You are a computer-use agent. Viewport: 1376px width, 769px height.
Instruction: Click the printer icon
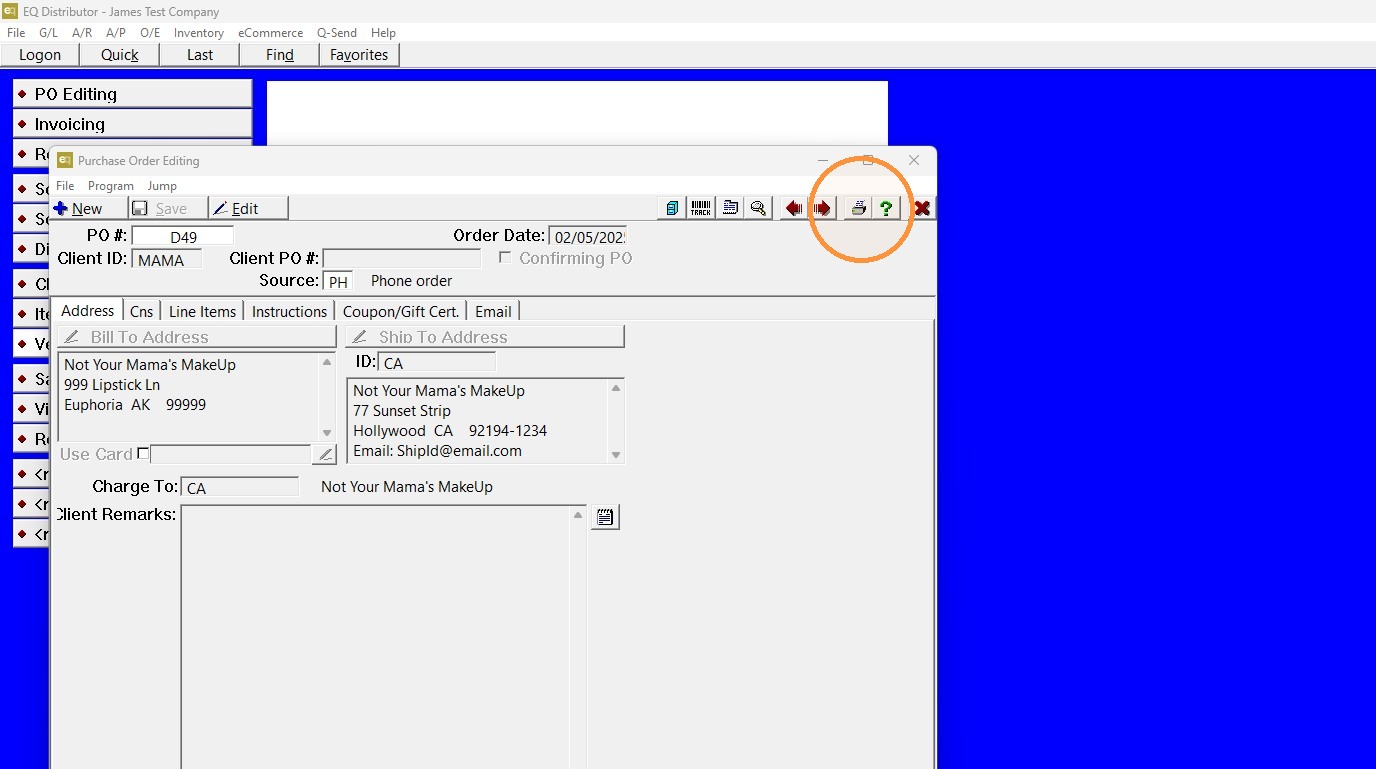[857, 208]
